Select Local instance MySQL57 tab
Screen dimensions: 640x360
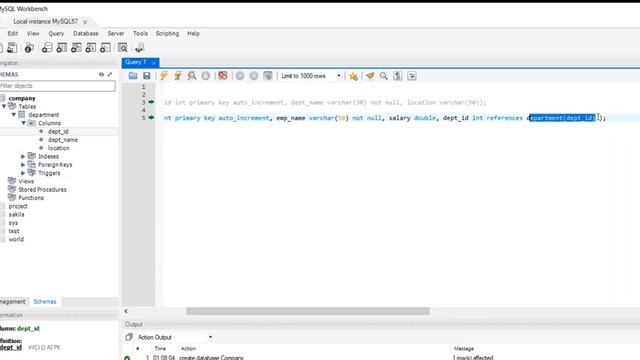[45, 21]
